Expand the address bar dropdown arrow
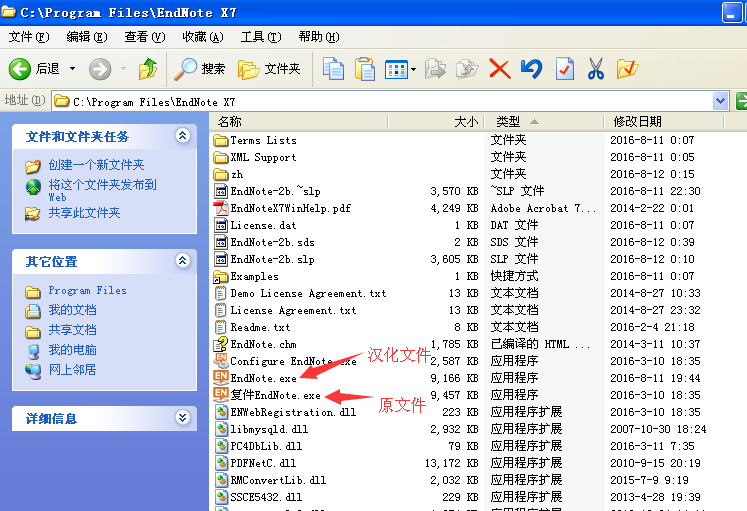This screenshot has width=747, height=511. [x=720, y=101]
